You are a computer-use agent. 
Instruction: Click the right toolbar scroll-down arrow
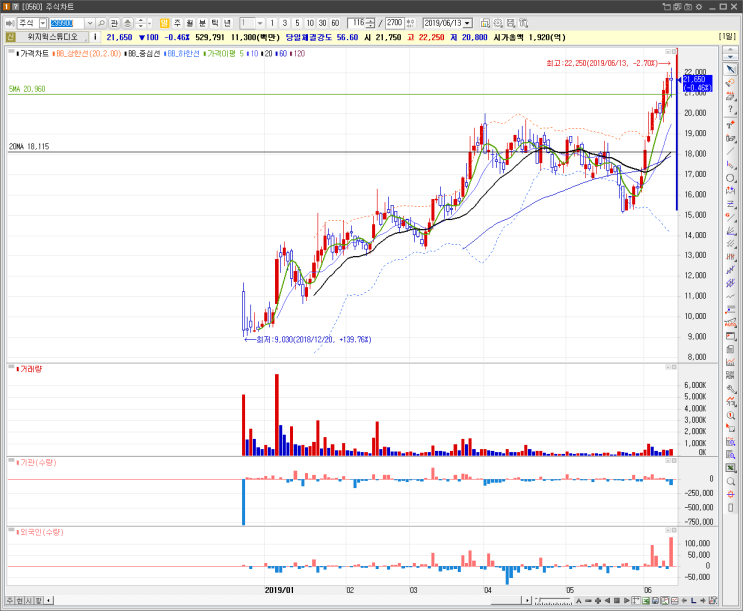[730, 57]
